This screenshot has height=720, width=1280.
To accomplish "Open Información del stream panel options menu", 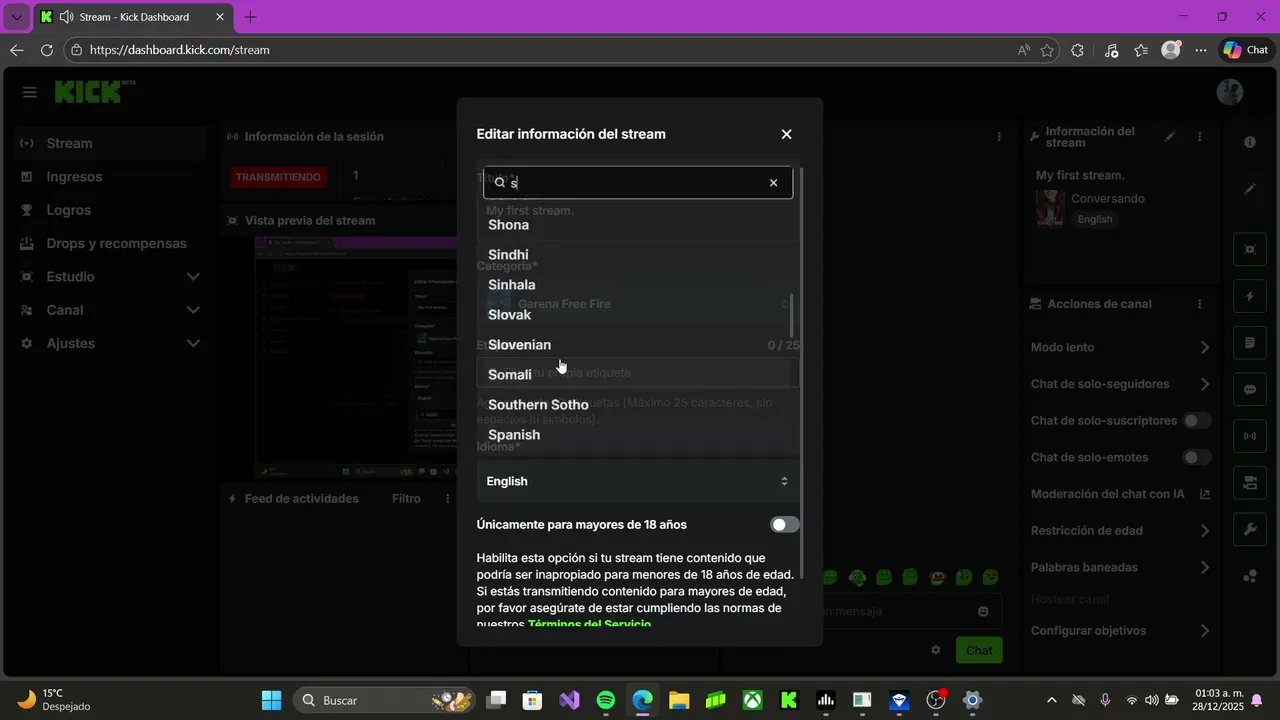I will [1200, 137].
